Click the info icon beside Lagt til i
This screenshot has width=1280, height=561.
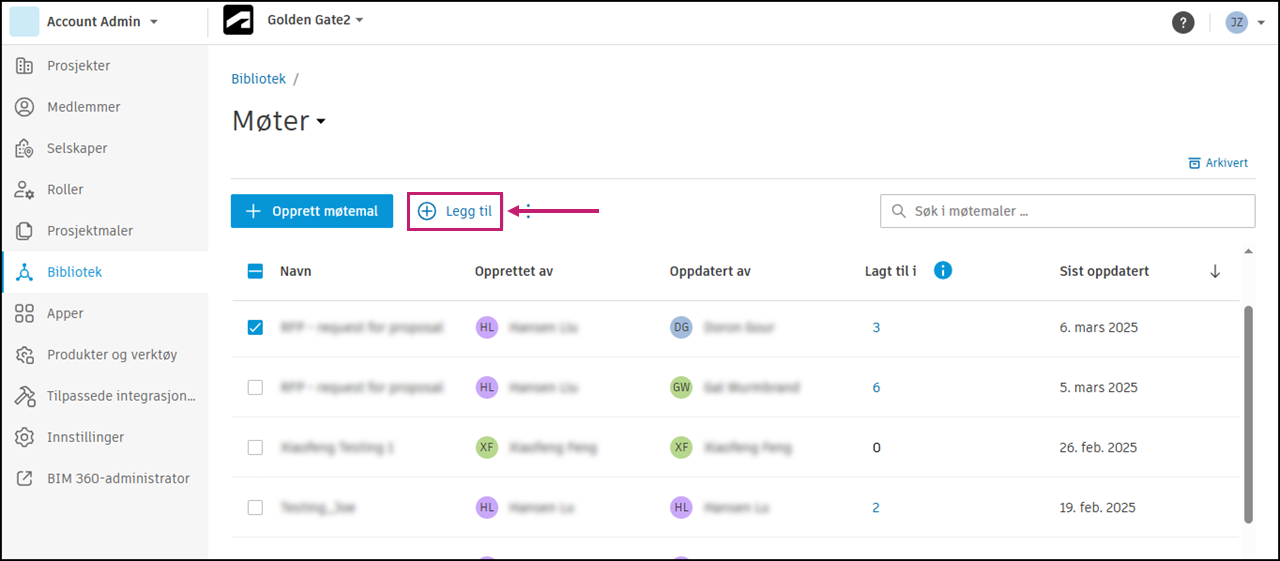(942, 270)
